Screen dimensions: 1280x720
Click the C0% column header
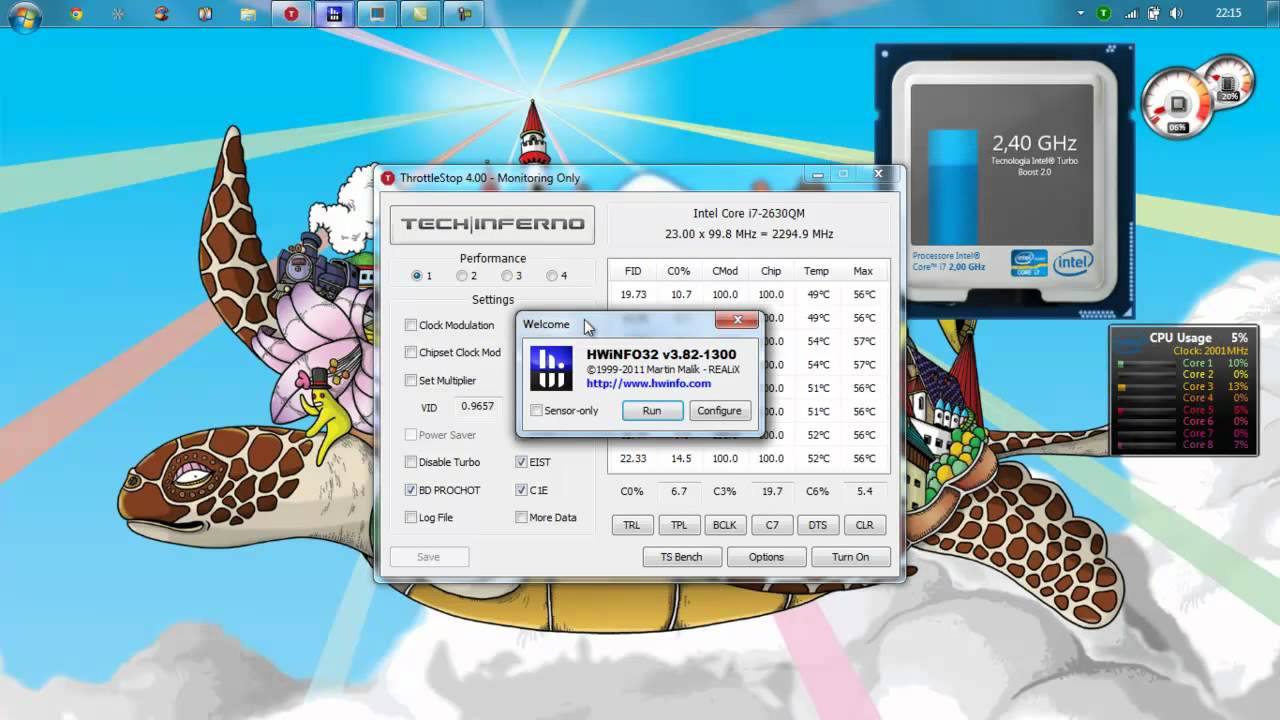tap(679, 271)
